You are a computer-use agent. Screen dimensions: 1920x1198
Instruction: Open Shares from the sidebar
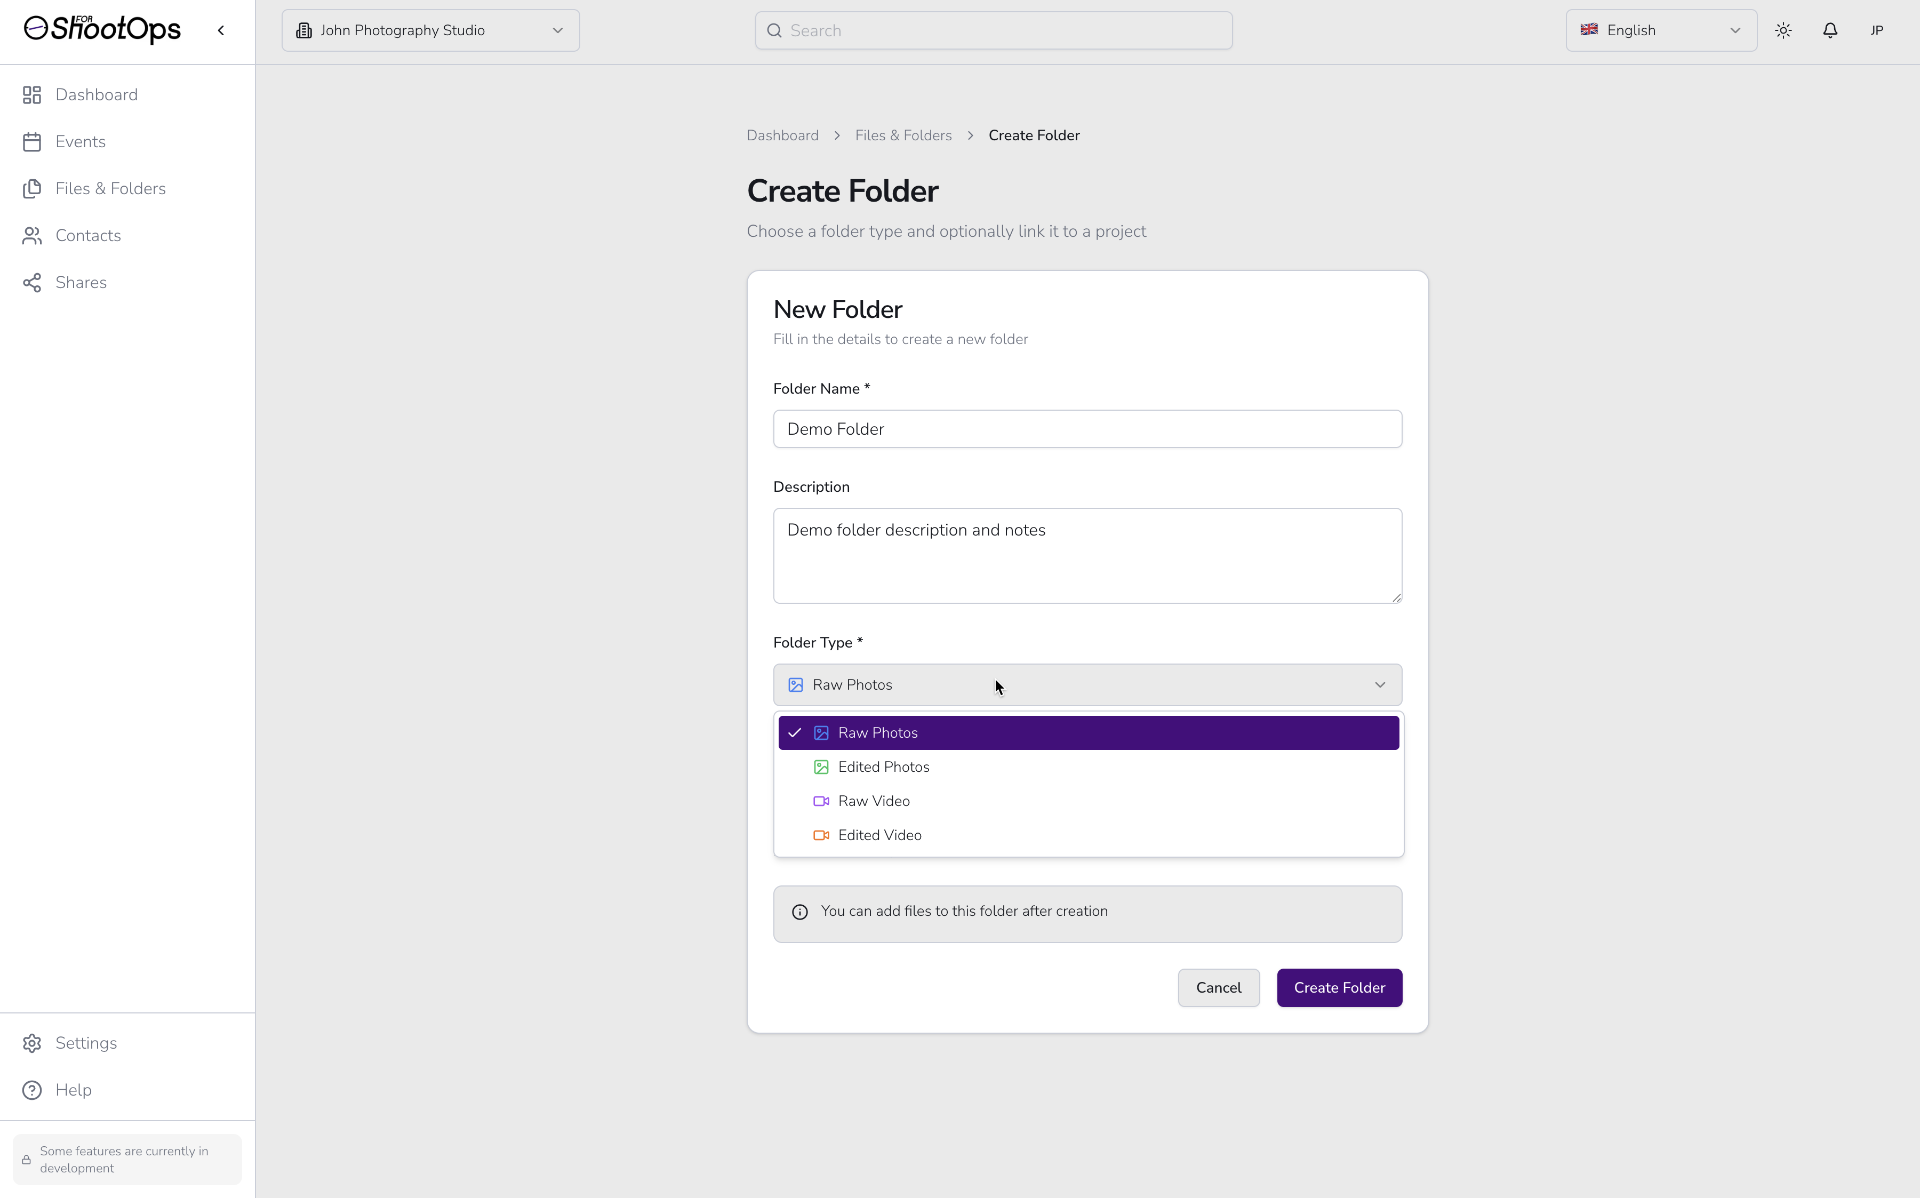81,282
